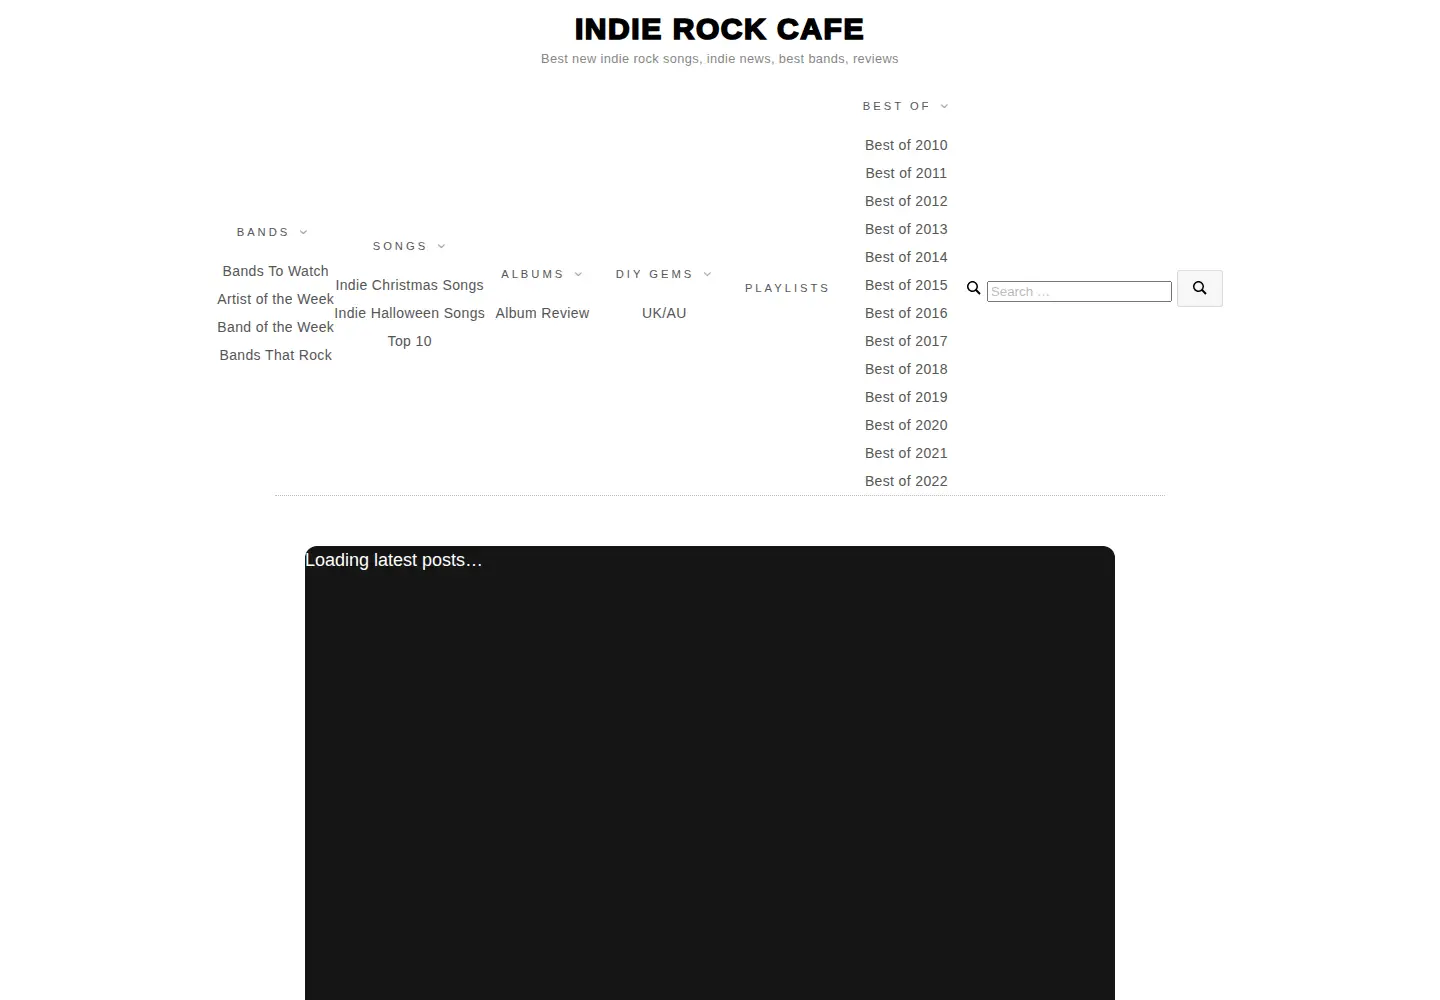This screenshot has width=1440, height=1000.
Task: Open Bands To Watch link
Action: click(275, 271)
